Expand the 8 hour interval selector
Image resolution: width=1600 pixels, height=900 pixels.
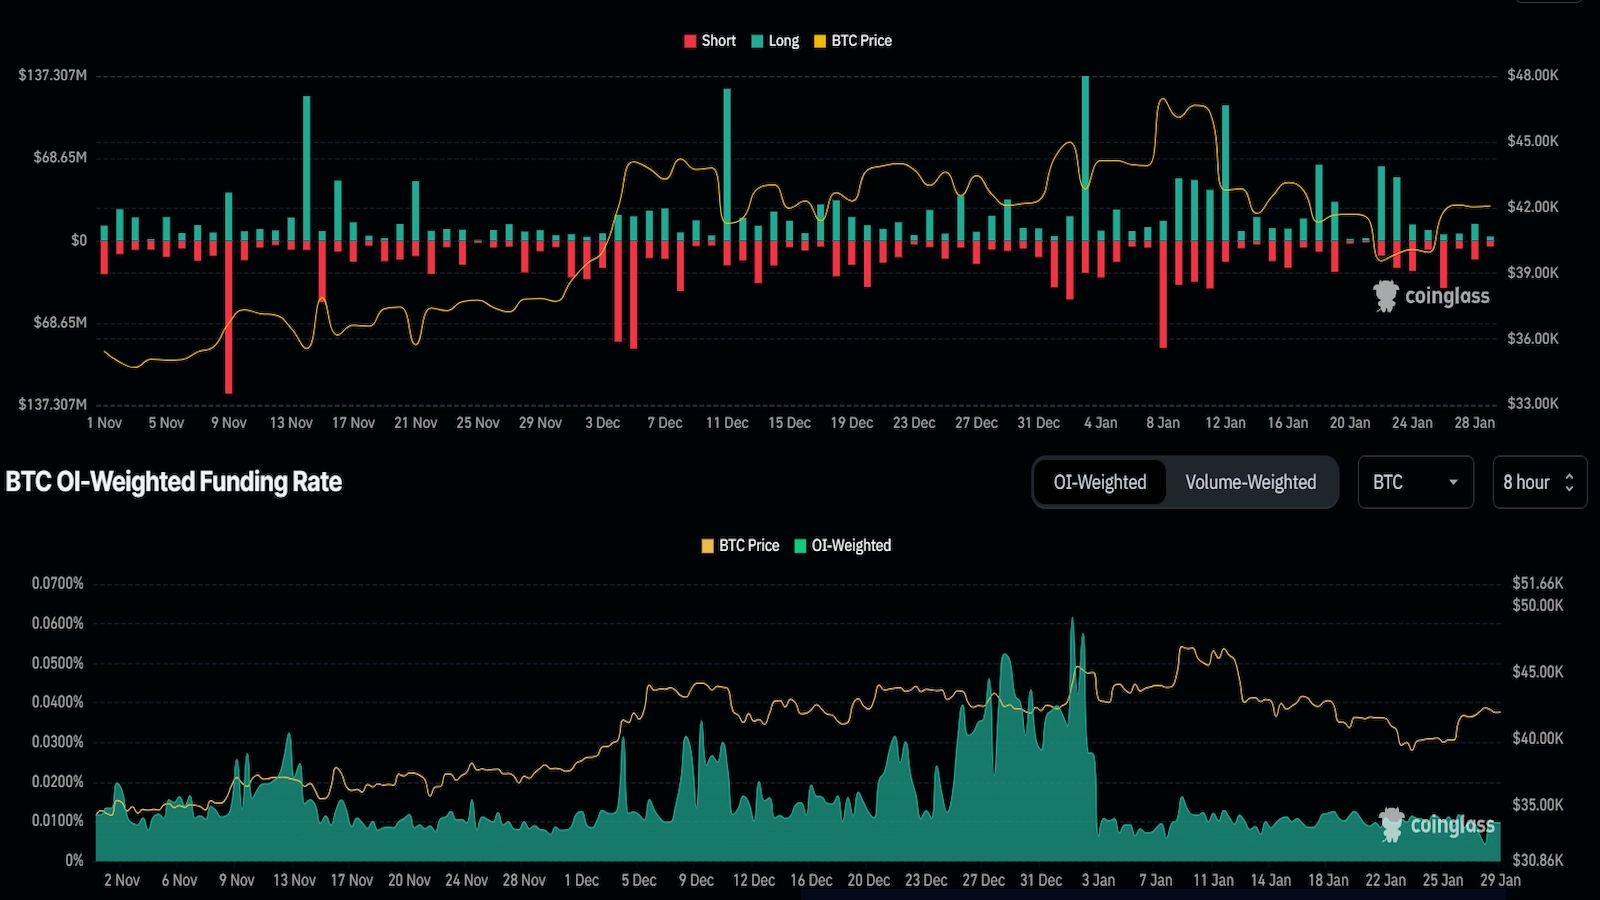coord(1539,482)
